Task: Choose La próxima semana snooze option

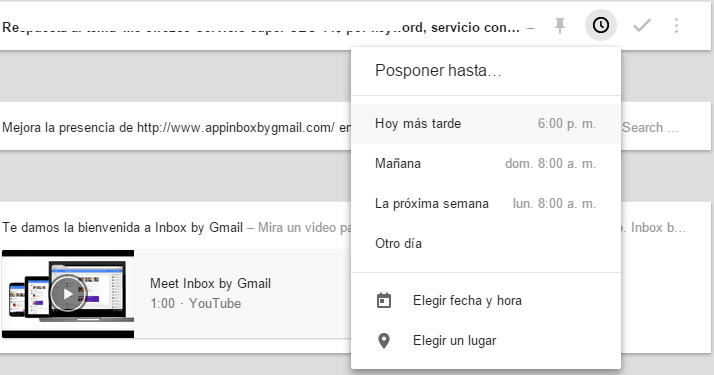Action: (x=486, y=204)
